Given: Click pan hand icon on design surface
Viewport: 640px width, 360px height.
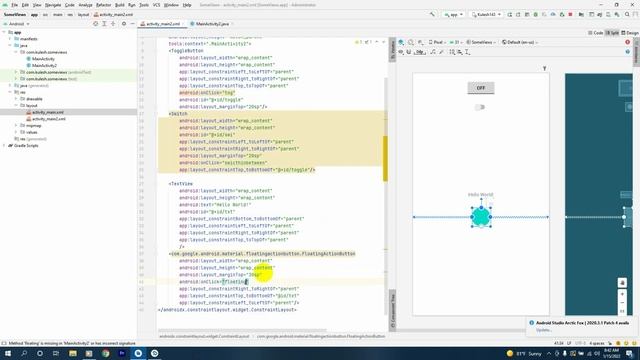Looking at the screenshot, I should (622, 282).
